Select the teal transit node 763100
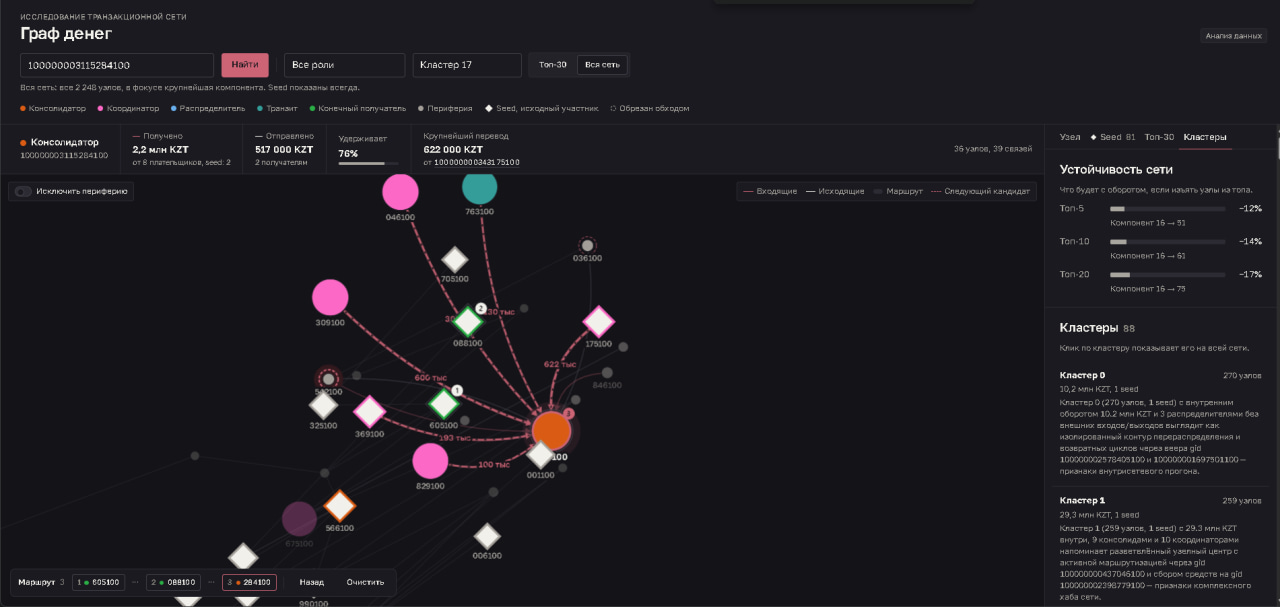This screenshot has width=1280, height=607. tap(480, 186)
